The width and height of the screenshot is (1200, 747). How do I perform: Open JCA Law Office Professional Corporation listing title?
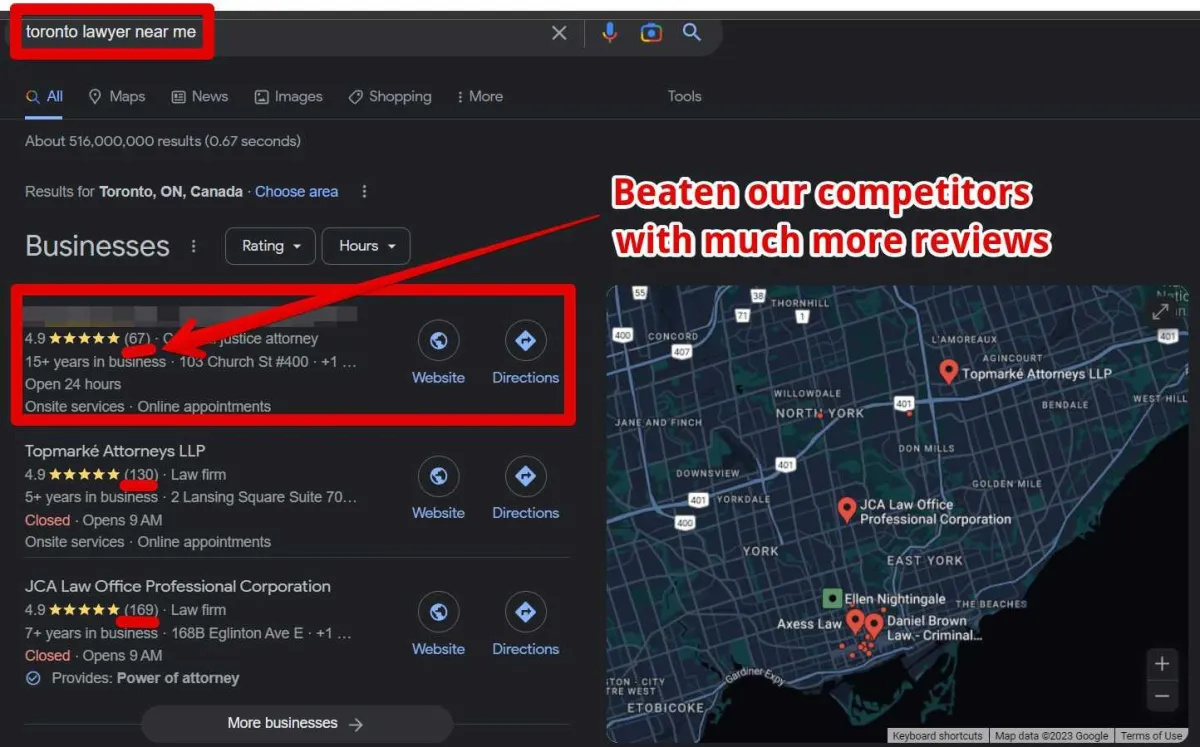[x=178, y=586]
